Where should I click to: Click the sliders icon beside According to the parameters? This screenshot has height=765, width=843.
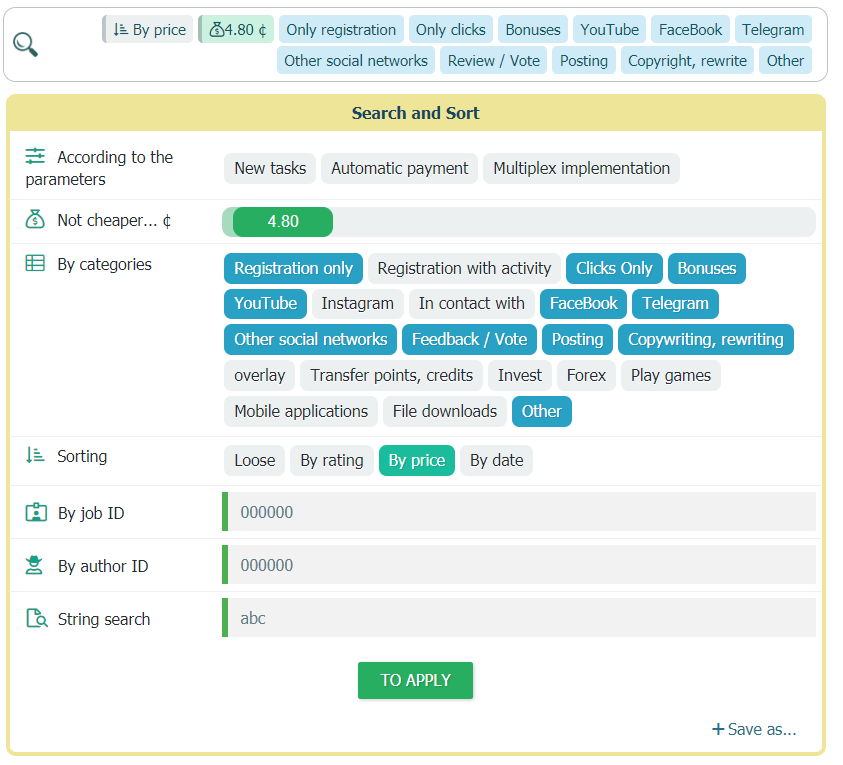35,156
